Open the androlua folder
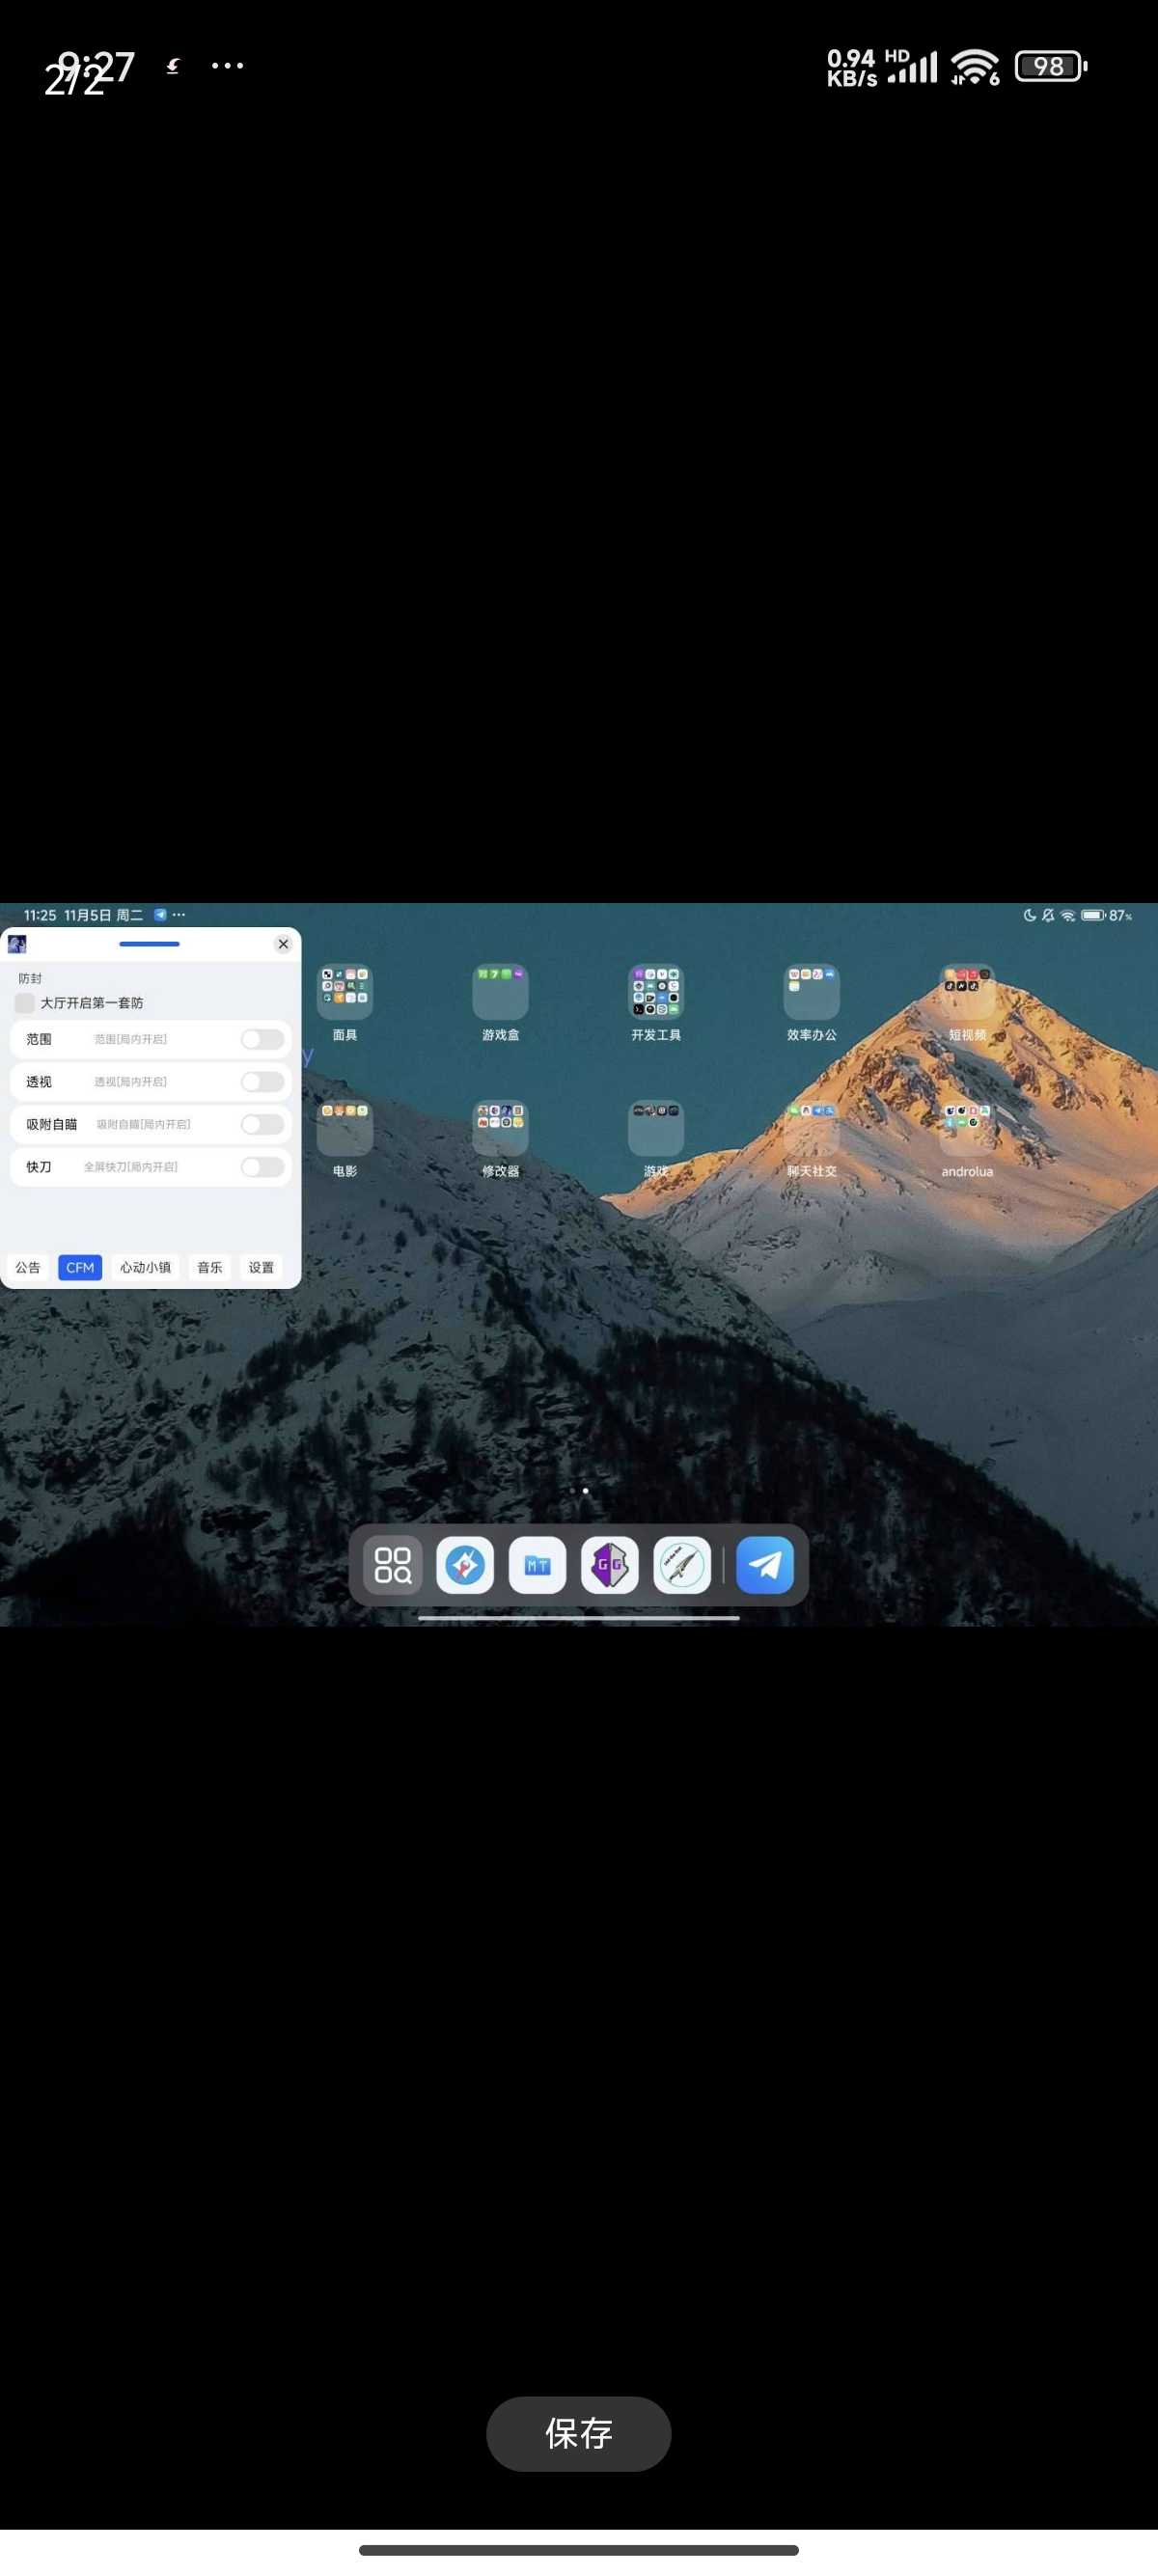Viewport: 1158px width, 2576px height. (x=967, y=1128)
